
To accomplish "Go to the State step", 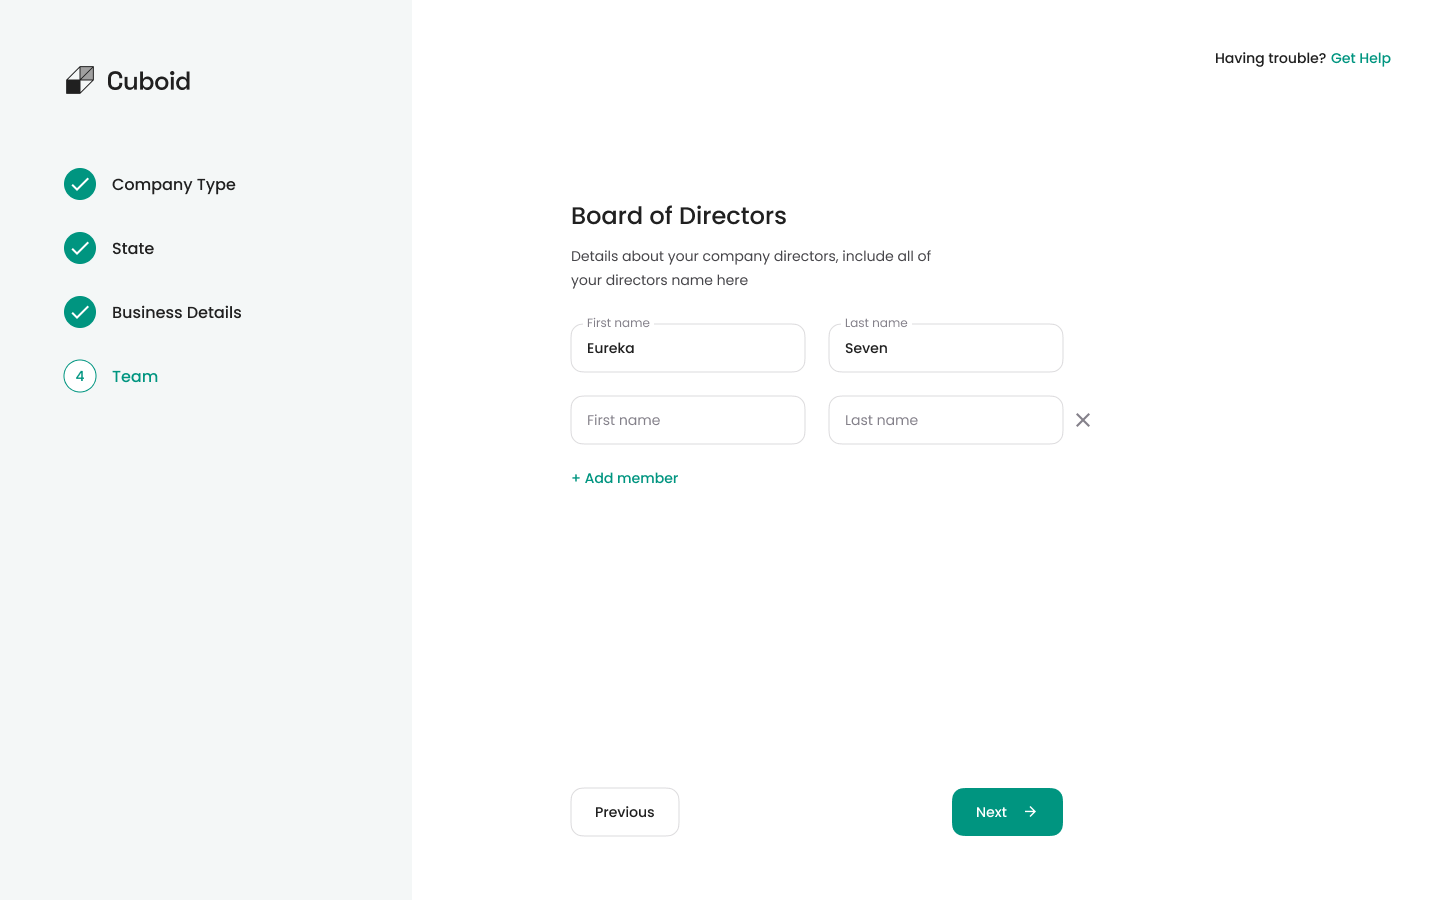I will pyautogui.click(x=133, y=248).
